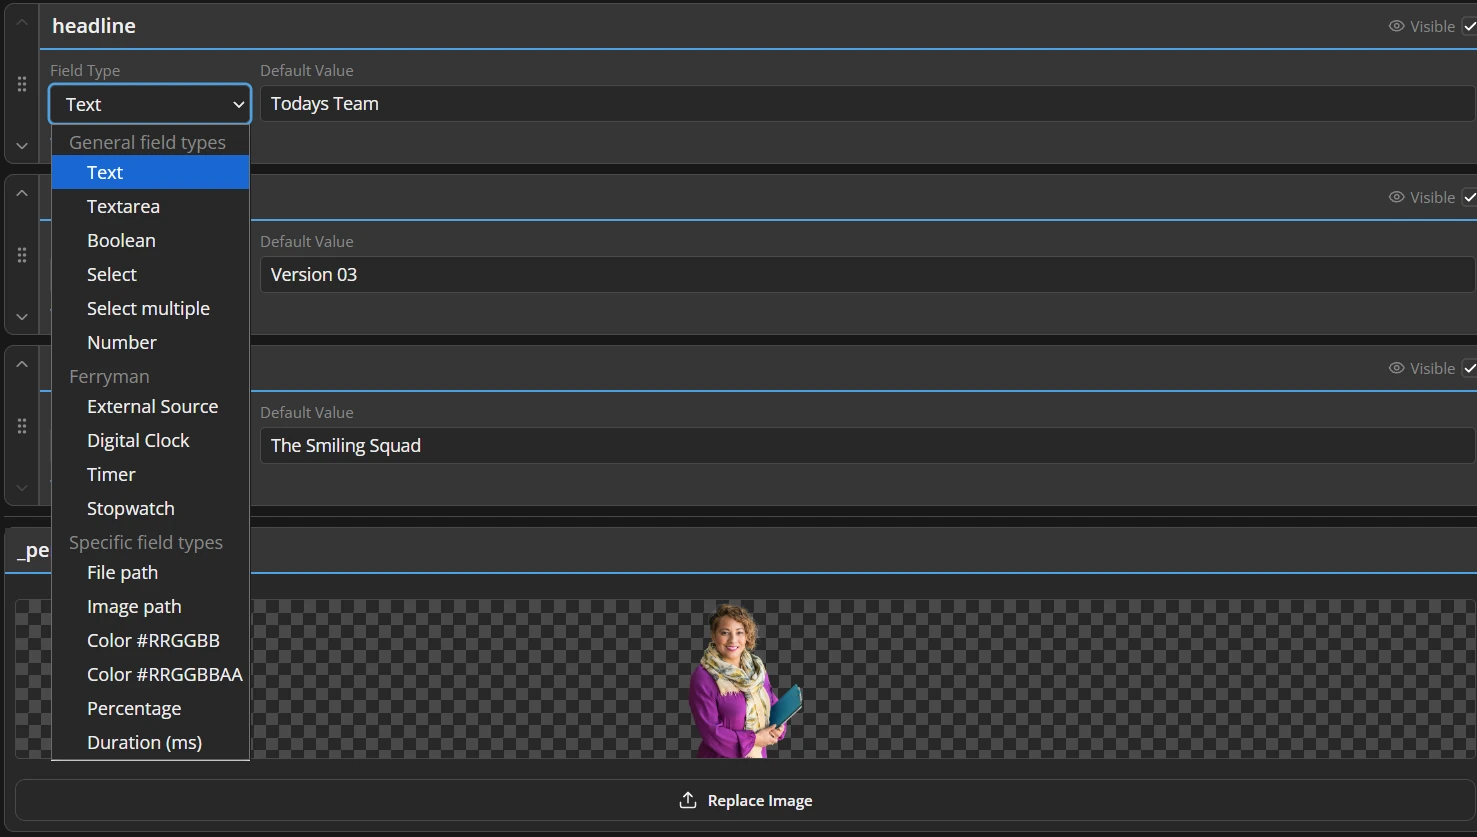Pick Boolean from the field type list
1477x837 pixels.
150,240
